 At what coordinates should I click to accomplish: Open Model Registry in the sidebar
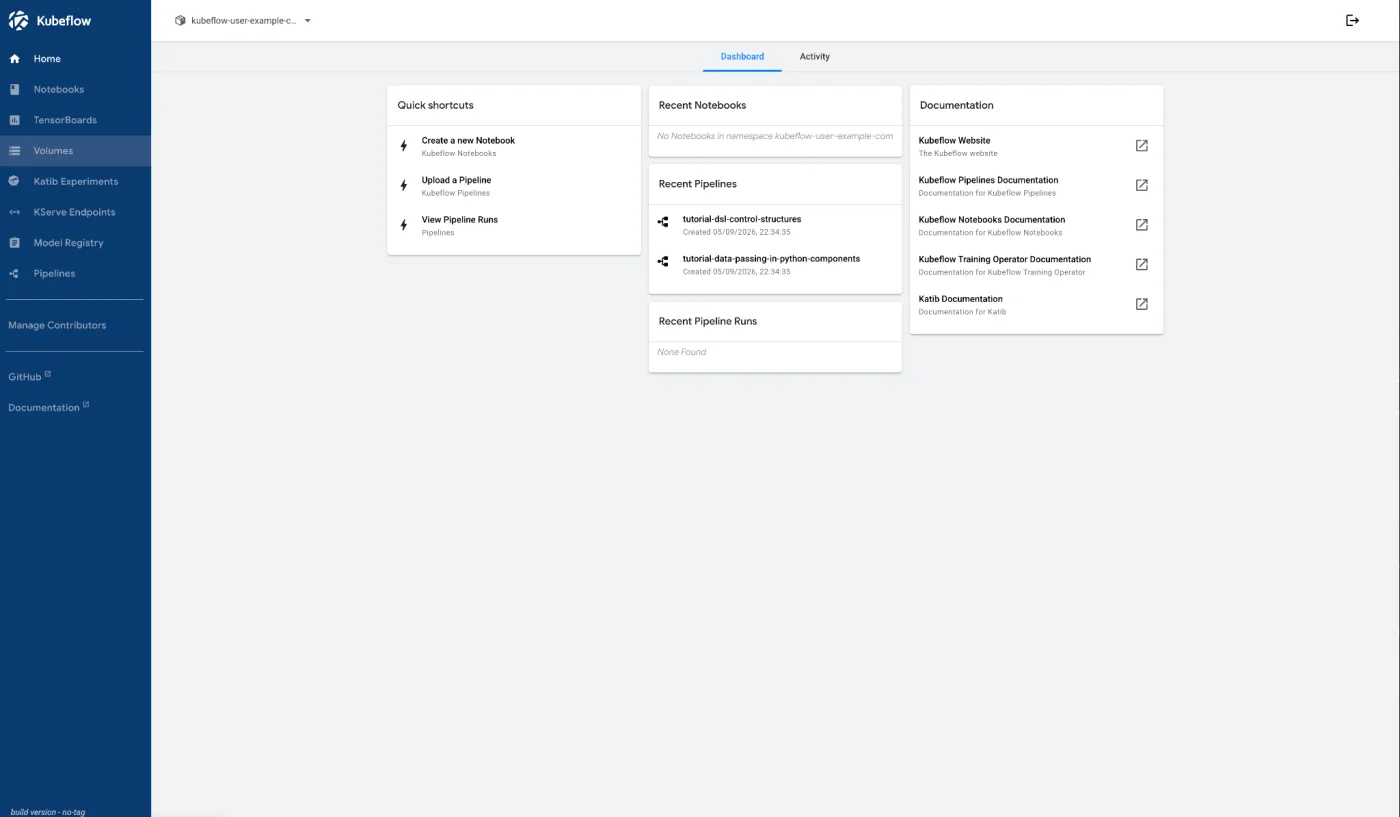(75, 243)
